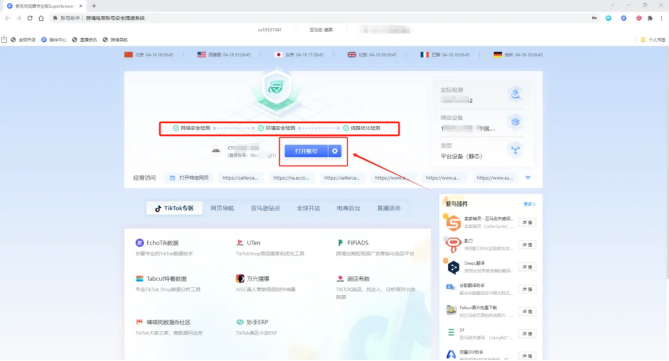Click the Tabcut data tool icon
Screen dimensions: 669x361
140,279
